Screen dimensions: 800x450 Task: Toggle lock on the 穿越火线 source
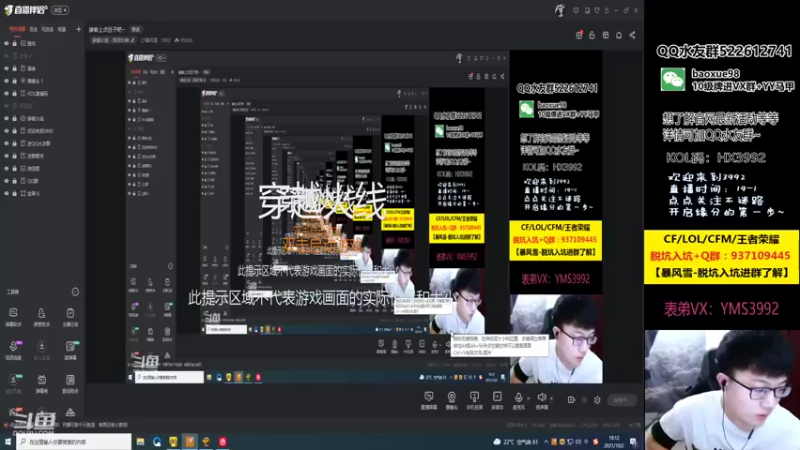14,118
